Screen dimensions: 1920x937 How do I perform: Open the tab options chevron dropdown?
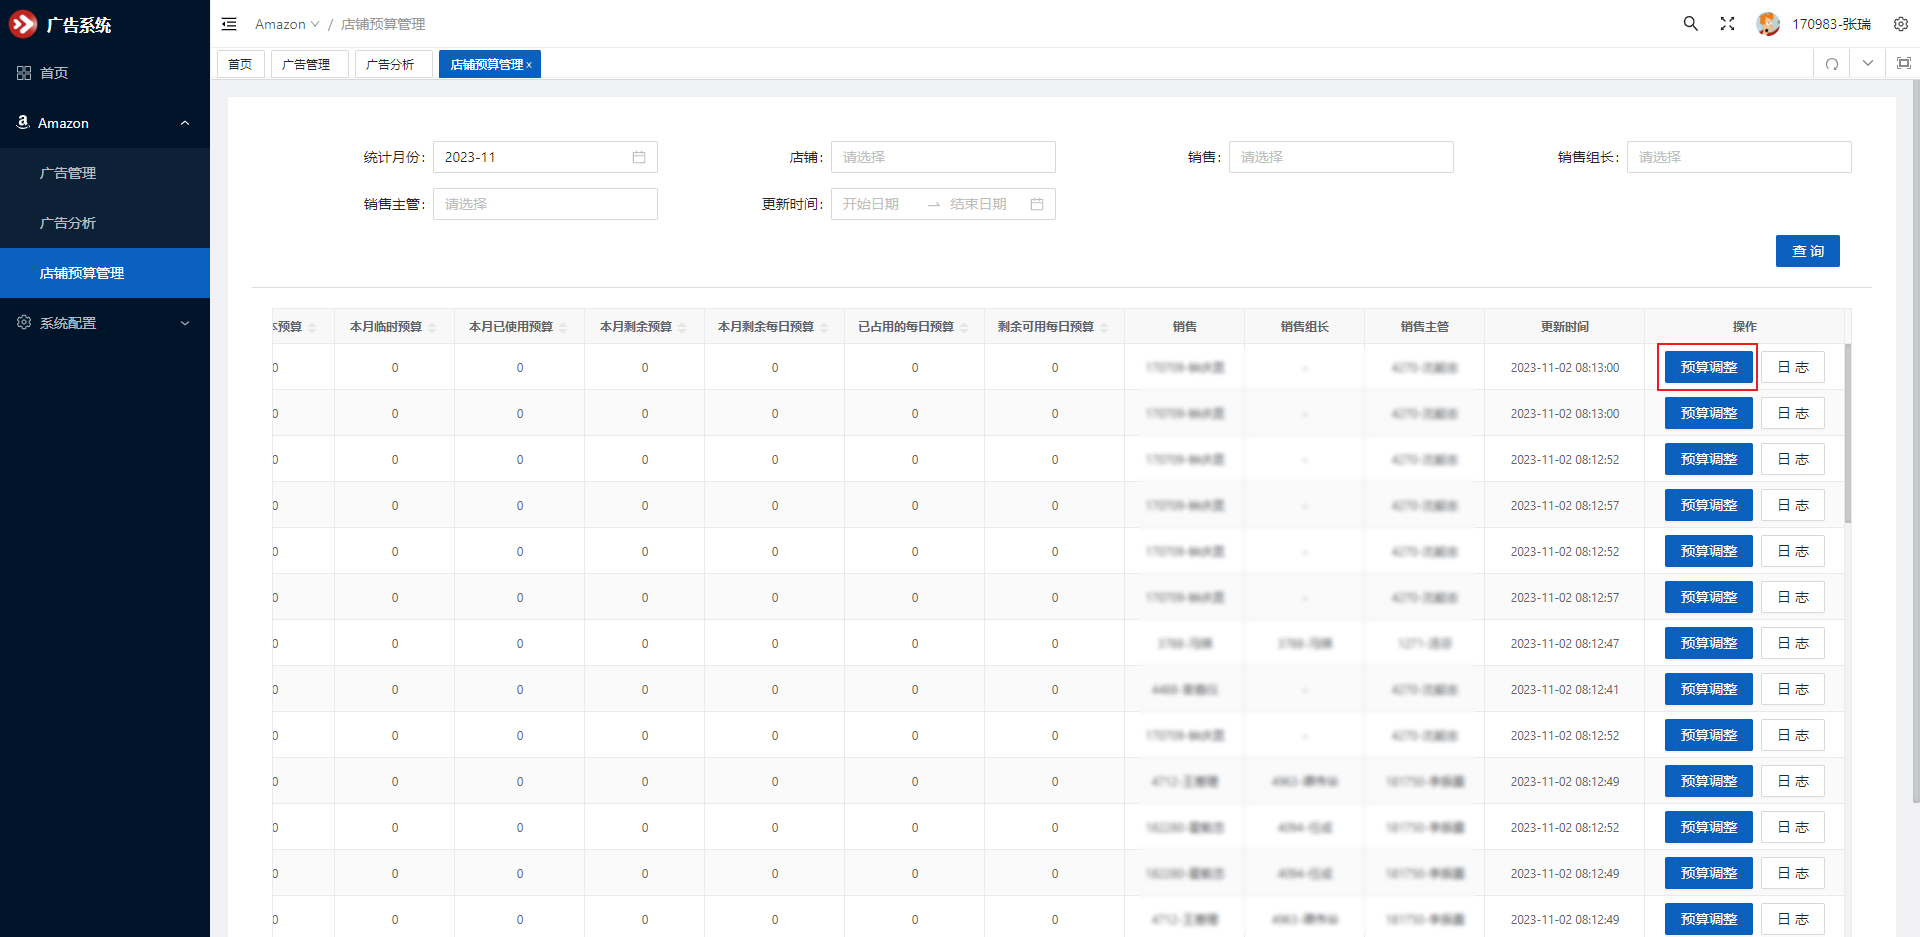click(1867, 64)
